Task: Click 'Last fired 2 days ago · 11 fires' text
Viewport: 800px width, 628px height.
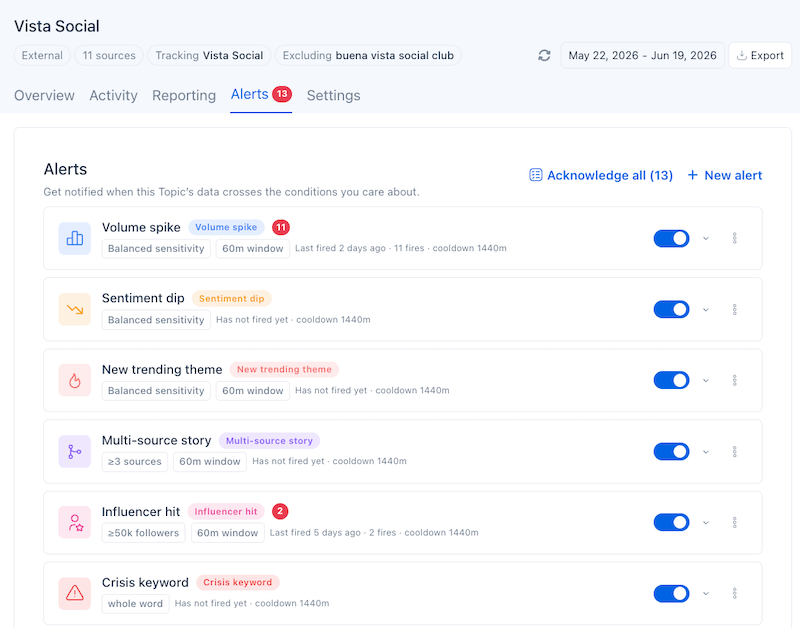Action: (360, 248)
